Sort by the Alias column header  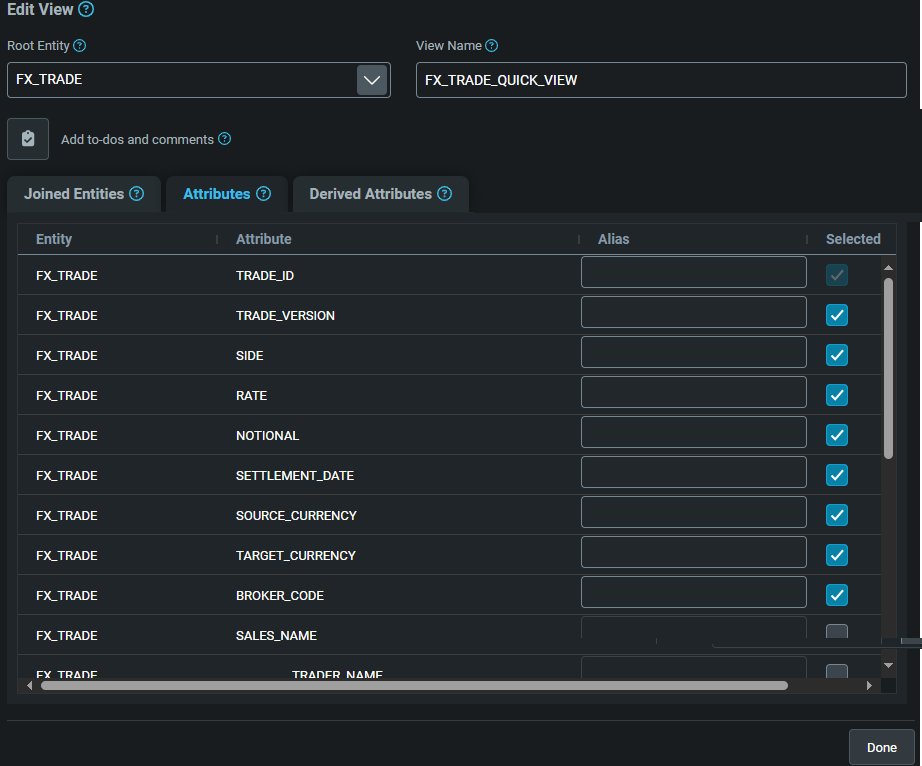[613, 239]
